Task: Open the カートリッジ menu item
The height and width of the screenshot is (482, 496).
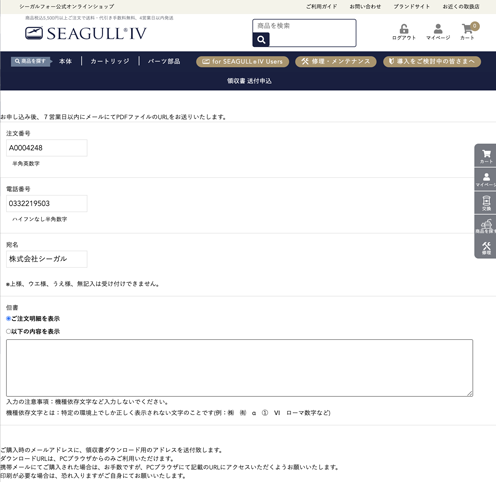Action: tap(110, 61)
